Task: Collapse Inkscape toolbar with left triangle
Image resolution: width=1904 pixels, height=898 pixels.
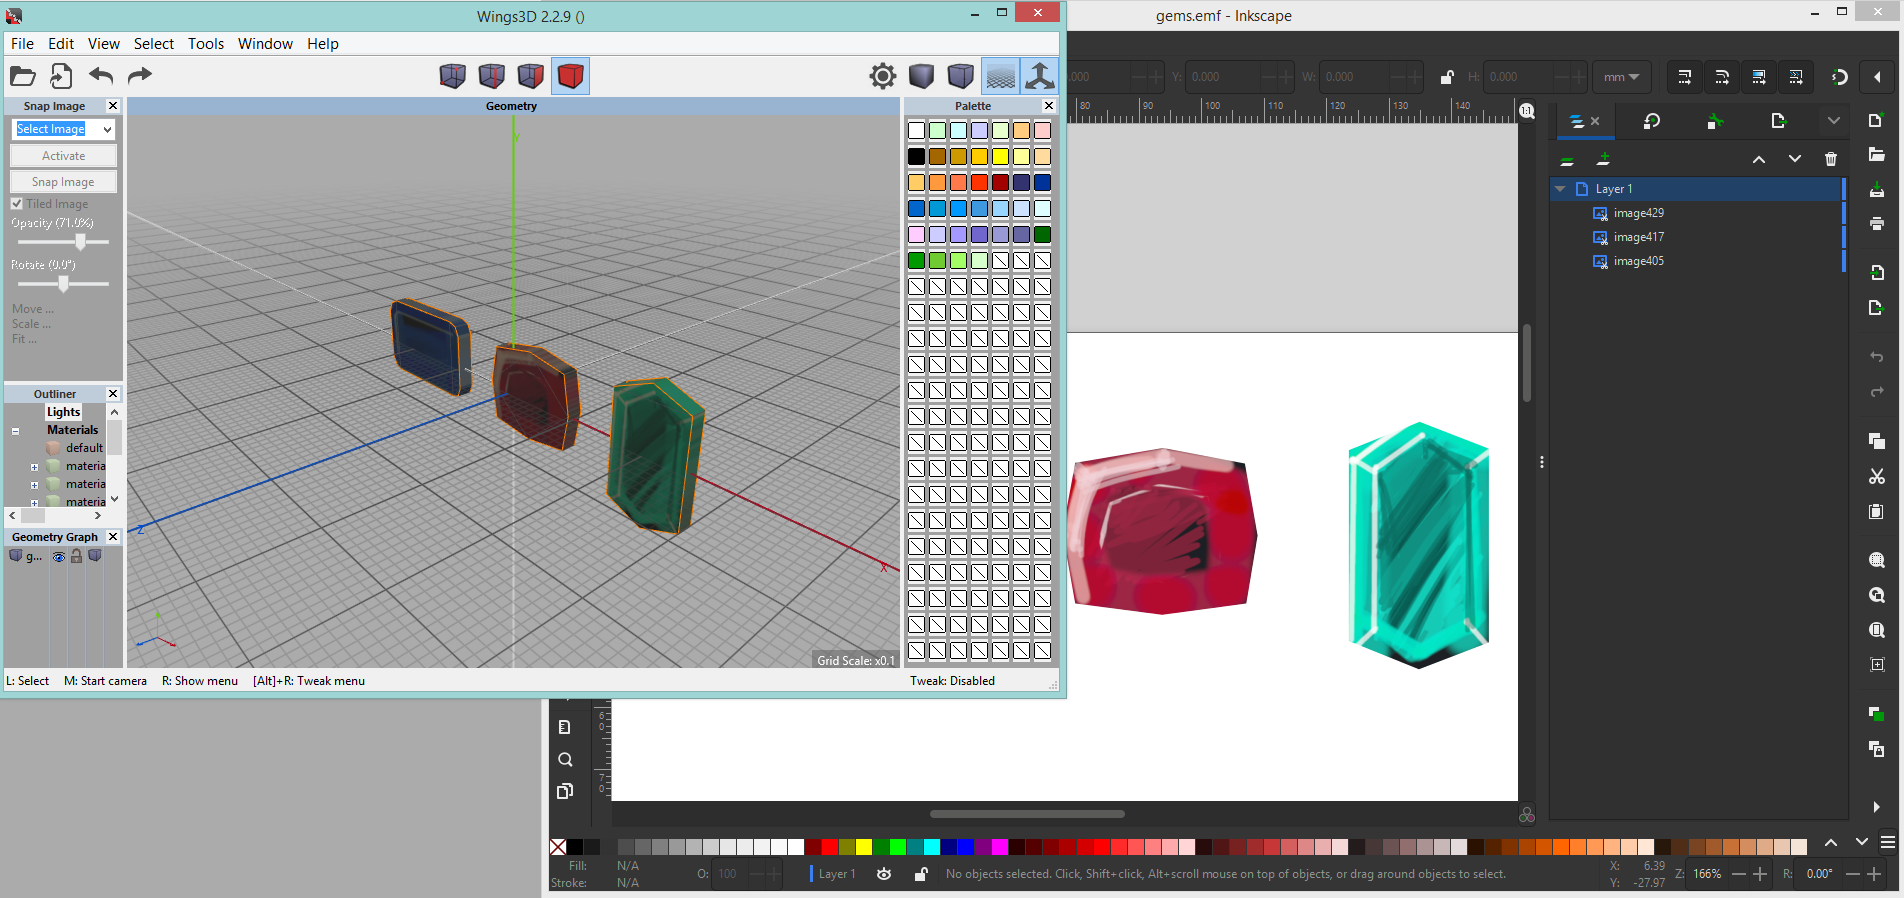Action: 1877,77
